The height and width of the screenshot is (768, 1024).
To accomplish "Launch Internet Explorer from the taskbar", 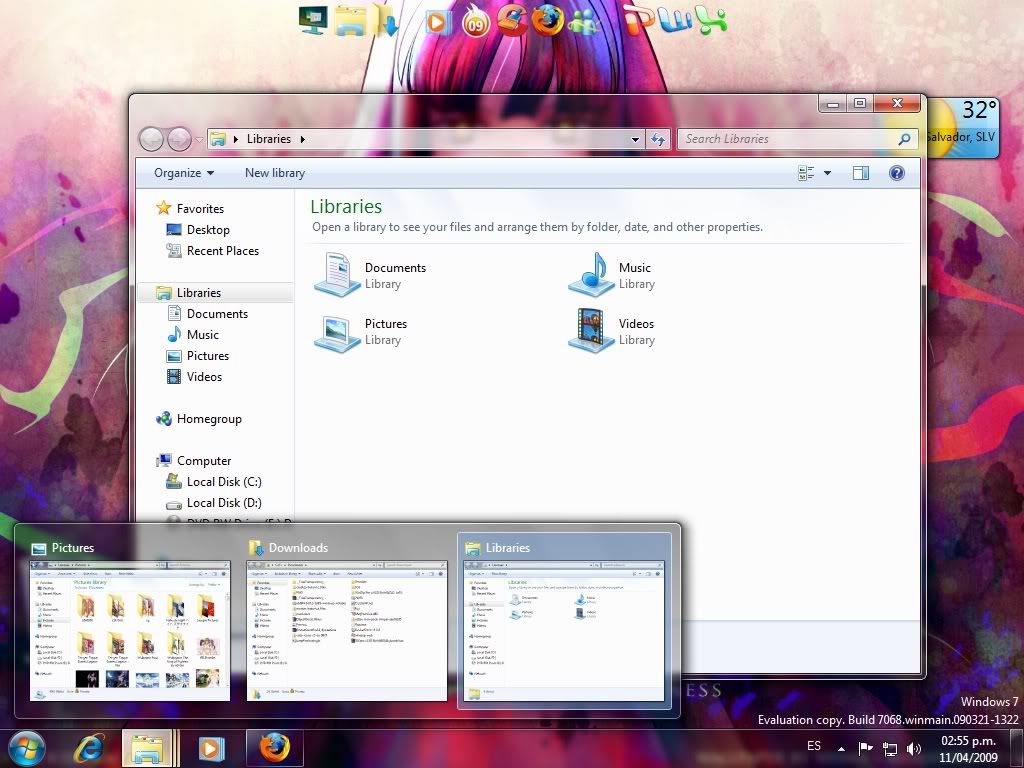I will 89,748.
